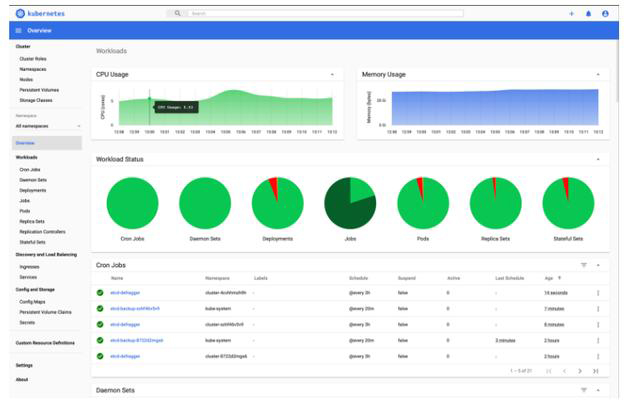Viewport: 640px width, 400px height.
Task: Collapse the Daemon Sets card
Action: [x=598, y=390]
